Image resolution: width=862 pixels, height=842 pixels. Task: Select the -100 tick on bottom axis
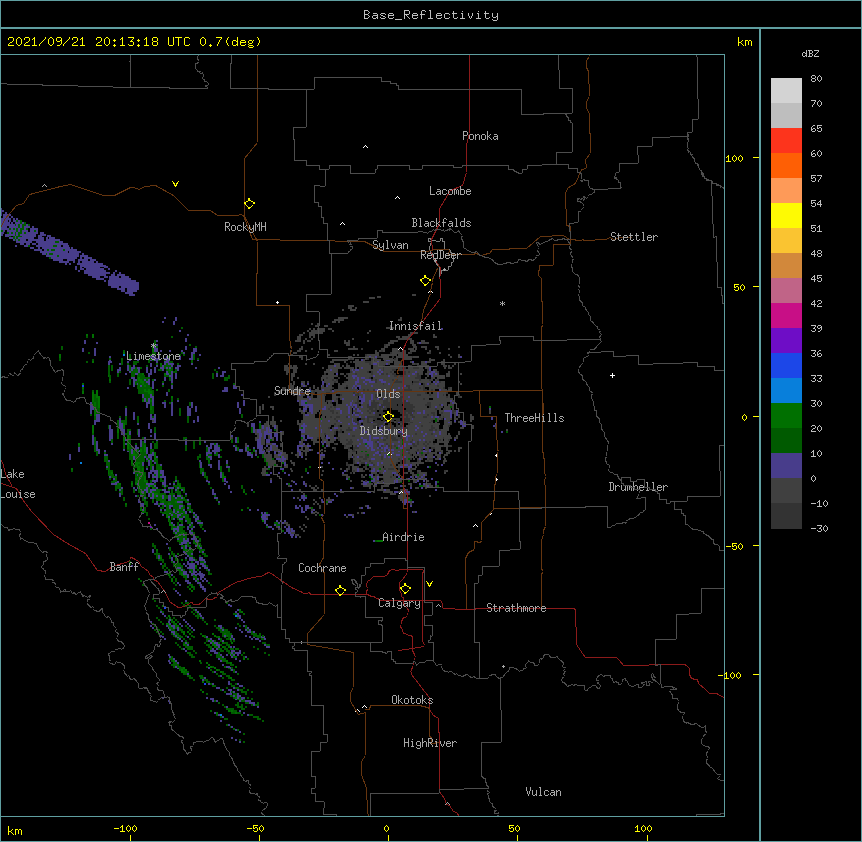pos(125,828)
